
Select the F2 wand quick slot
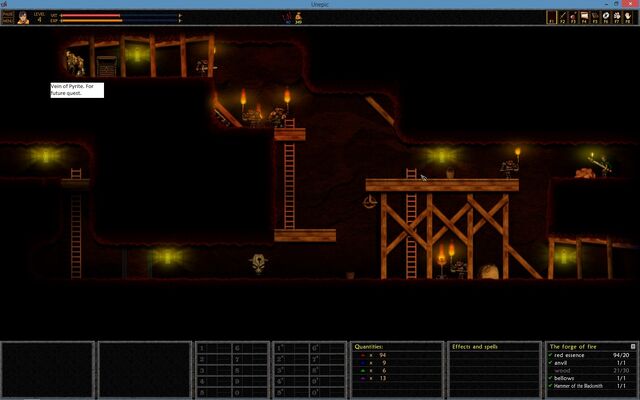[562, 18]
